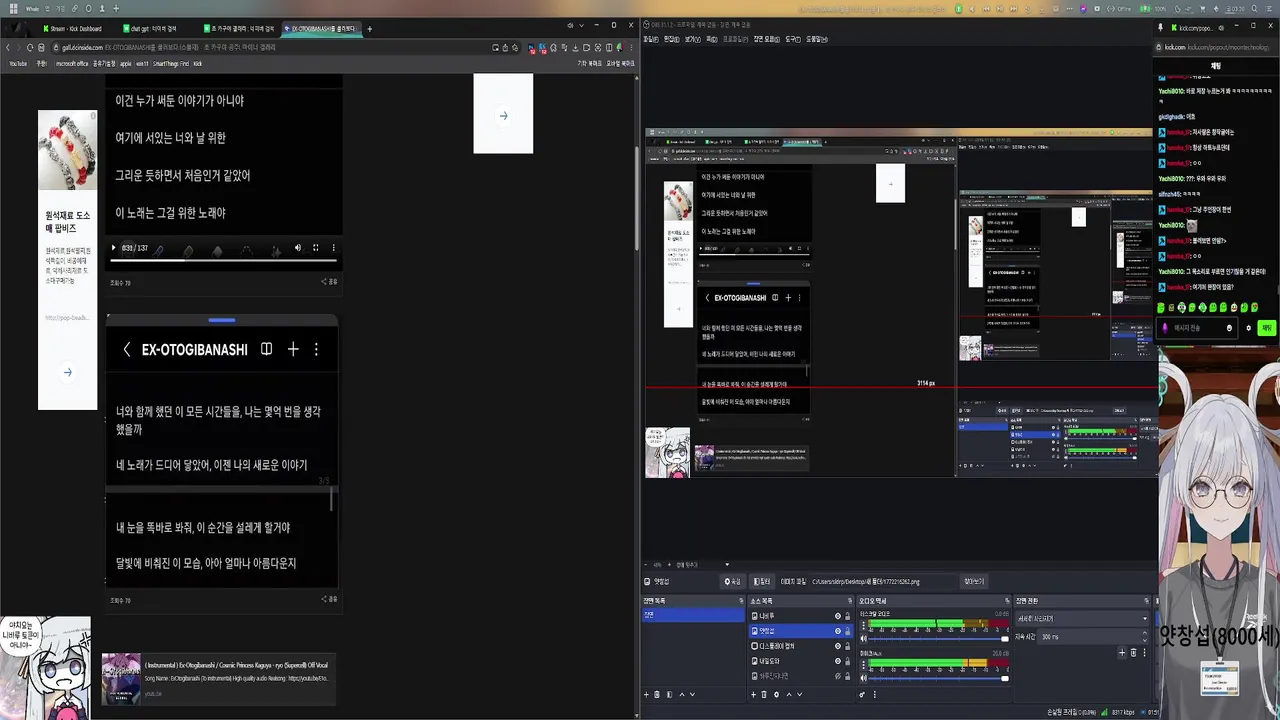Pop out the audio mixer dock
The width and height of the screenshot is (1280, 720).
[x=1006, y=600]
